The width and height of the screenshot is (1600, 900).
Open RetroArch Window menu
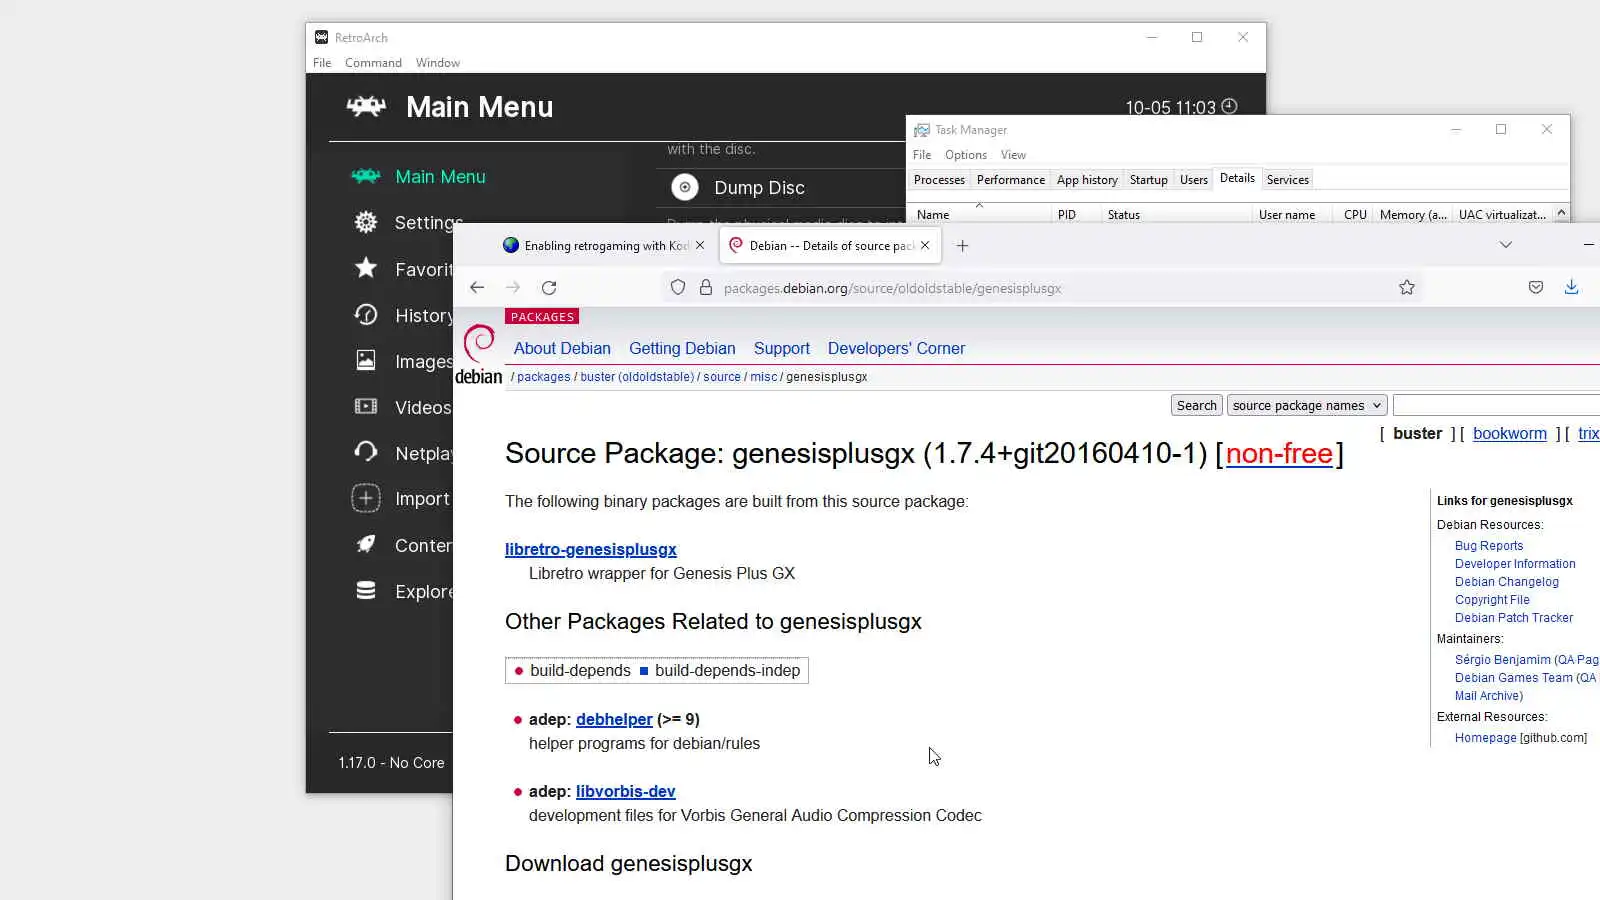coord(438,63)
